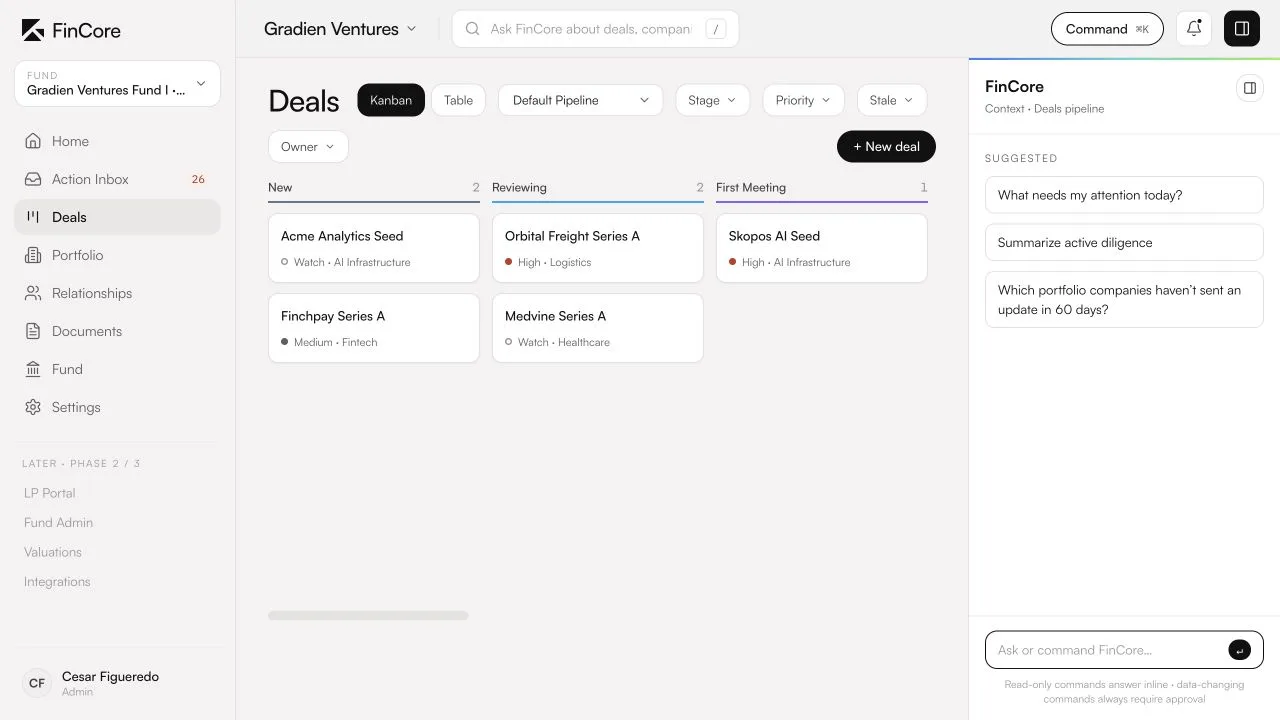
Task: Click Fund Admin link
Action: click(58, 522)
